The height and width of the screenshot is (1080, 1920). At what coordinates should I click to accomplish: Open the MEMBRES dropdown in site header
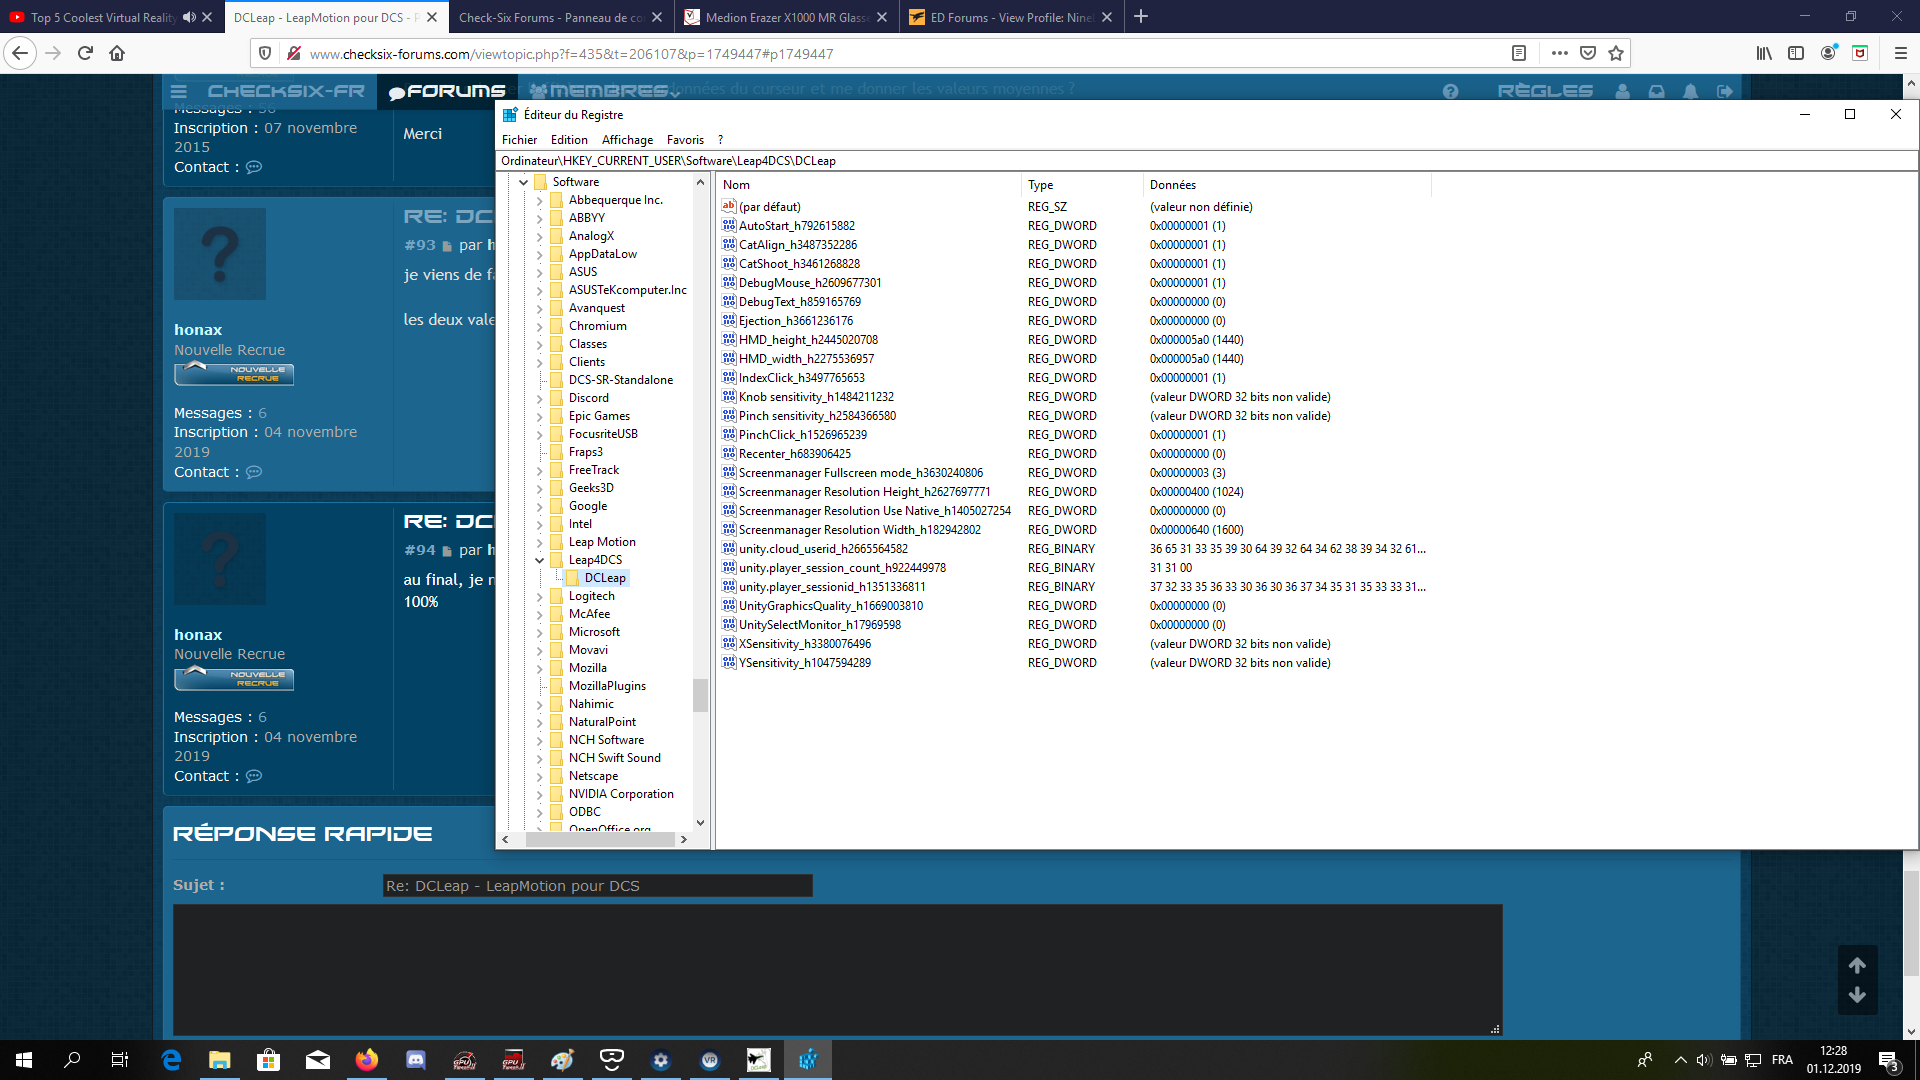[x=604, y=91]
